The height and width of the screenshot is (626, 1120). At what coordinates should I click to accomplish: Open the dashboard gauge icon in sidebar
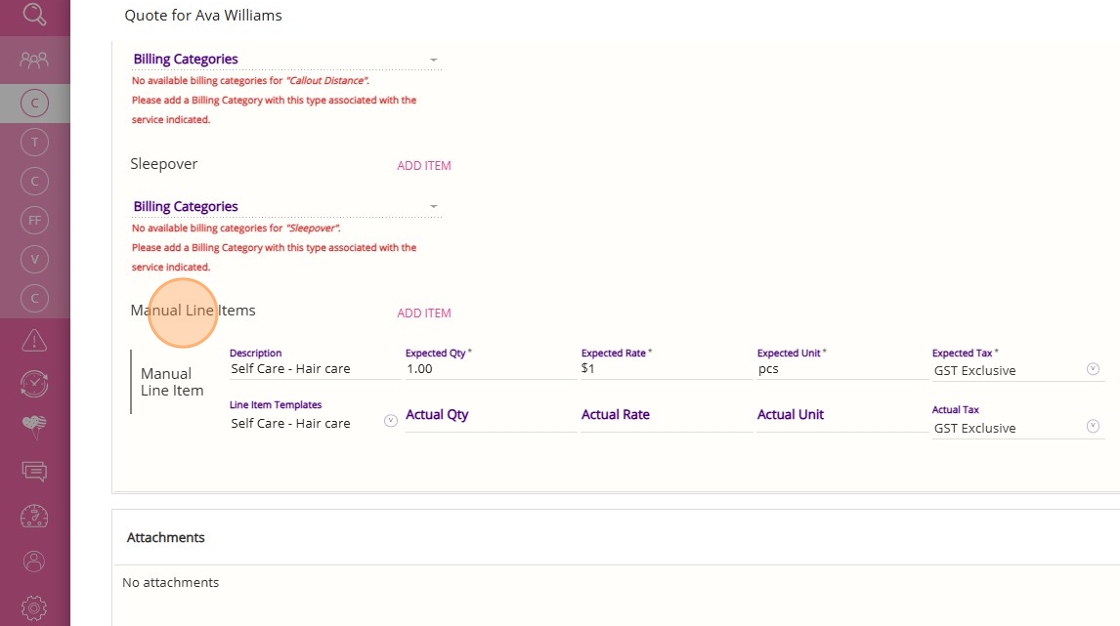(34, 516)
